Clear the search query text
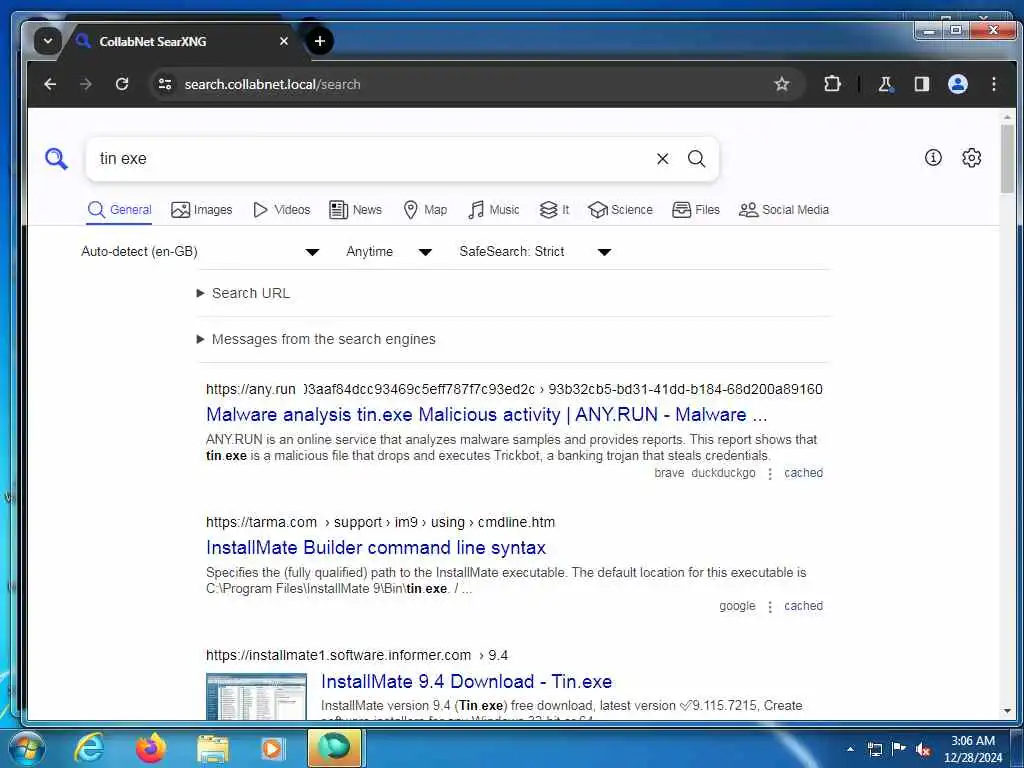The width and height of the screenshot is (1024, 768). point(662,159)
